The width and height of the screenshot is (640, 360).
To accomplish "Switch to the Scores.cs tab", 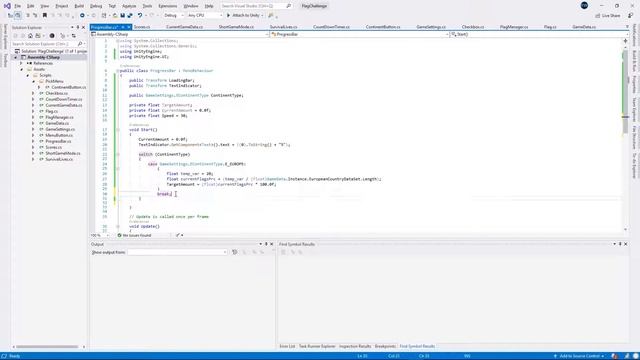I will pos(142,27).
